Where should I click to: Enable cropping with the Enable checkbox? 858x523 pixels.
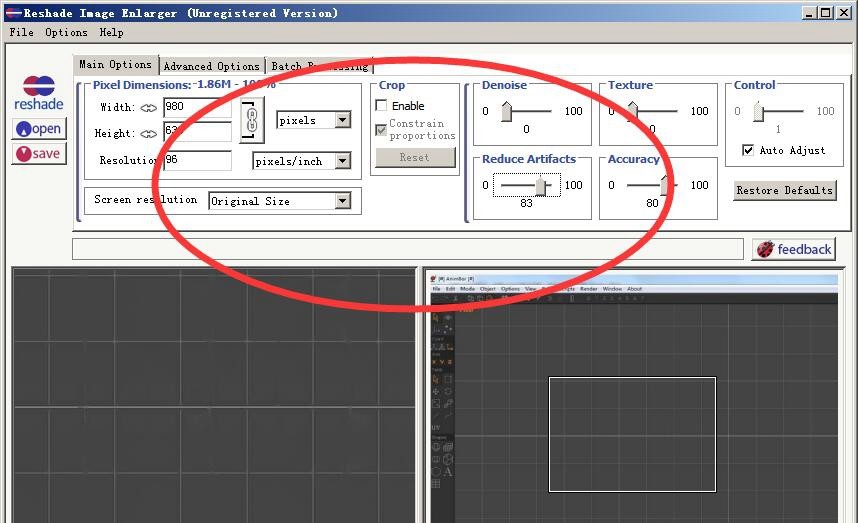coord(381,105)
